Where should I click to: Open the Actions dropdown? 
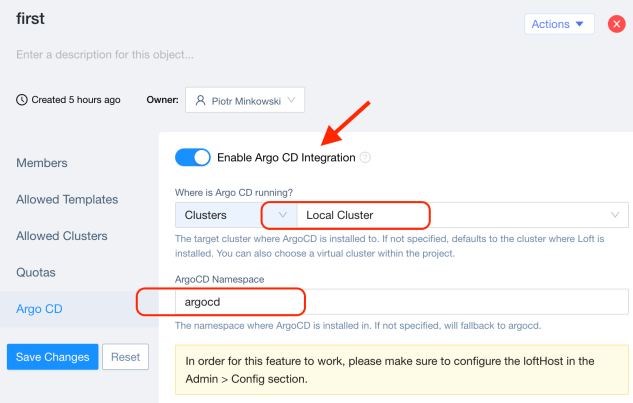click(558, 24)
